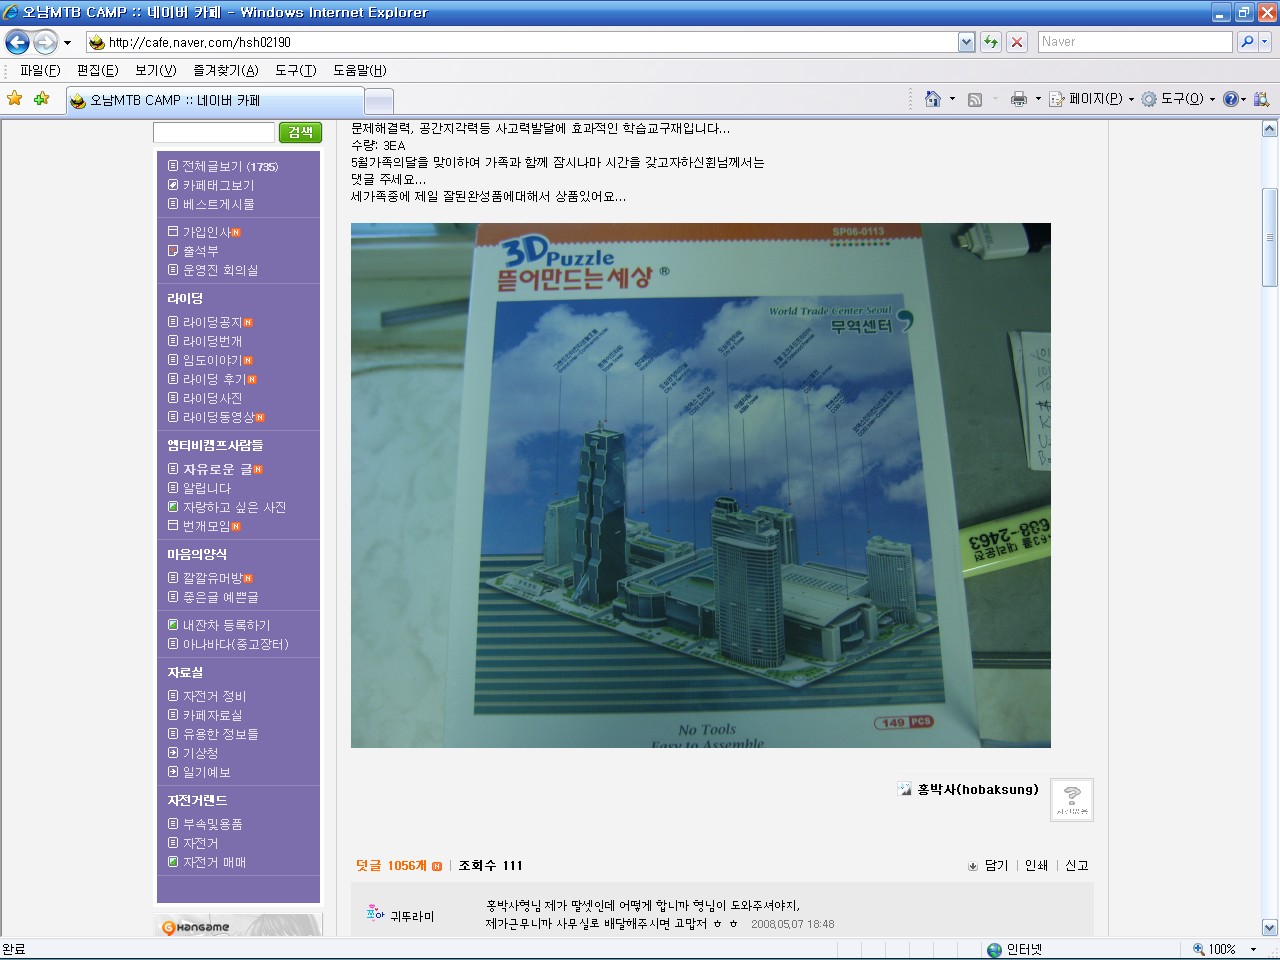Click the Naver search box
This screenshot has height=960, width=1280.
[1135, 42]
